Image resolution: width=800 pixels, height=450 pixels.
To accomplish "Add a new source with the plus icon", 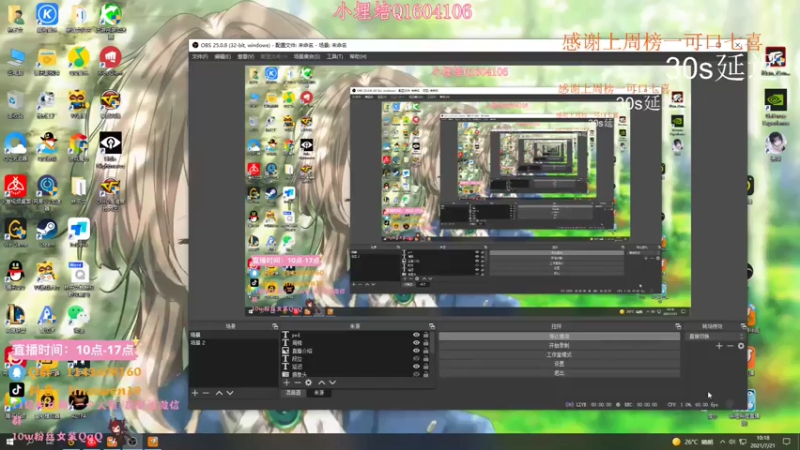I will point(286,383).
